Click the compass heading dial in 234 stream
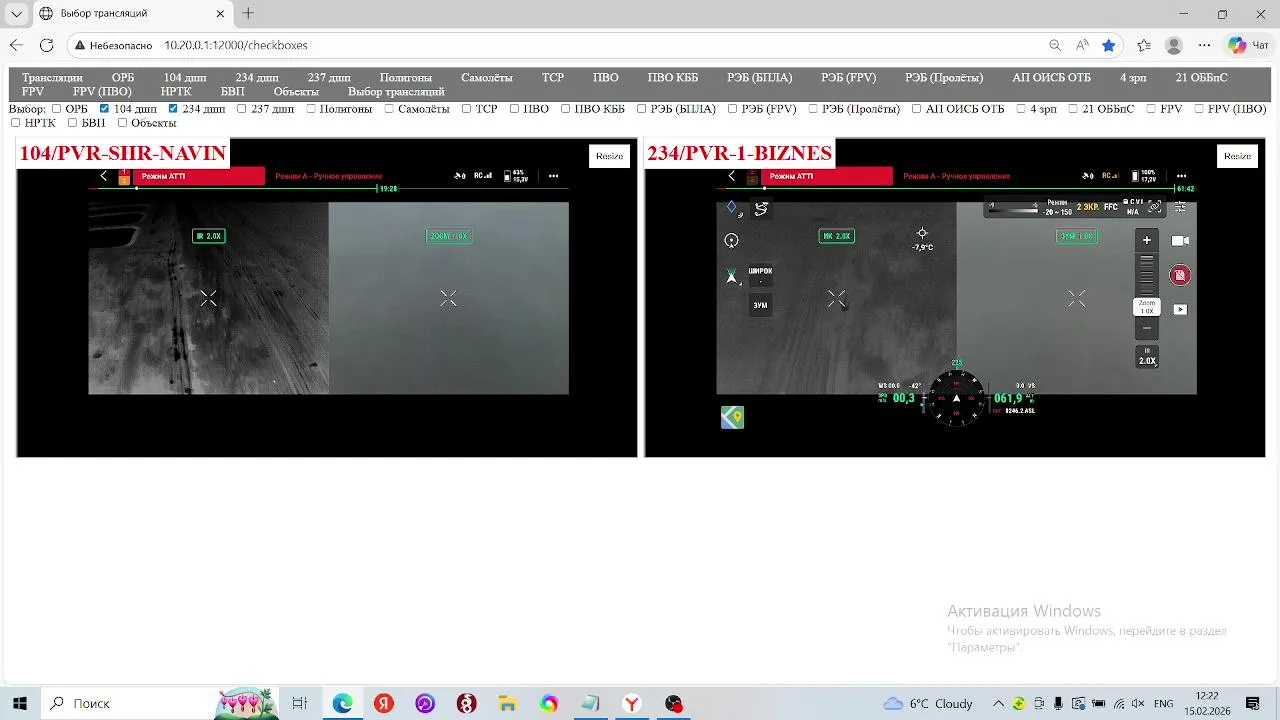This screenshot has height=720, width=1280. 956,398
